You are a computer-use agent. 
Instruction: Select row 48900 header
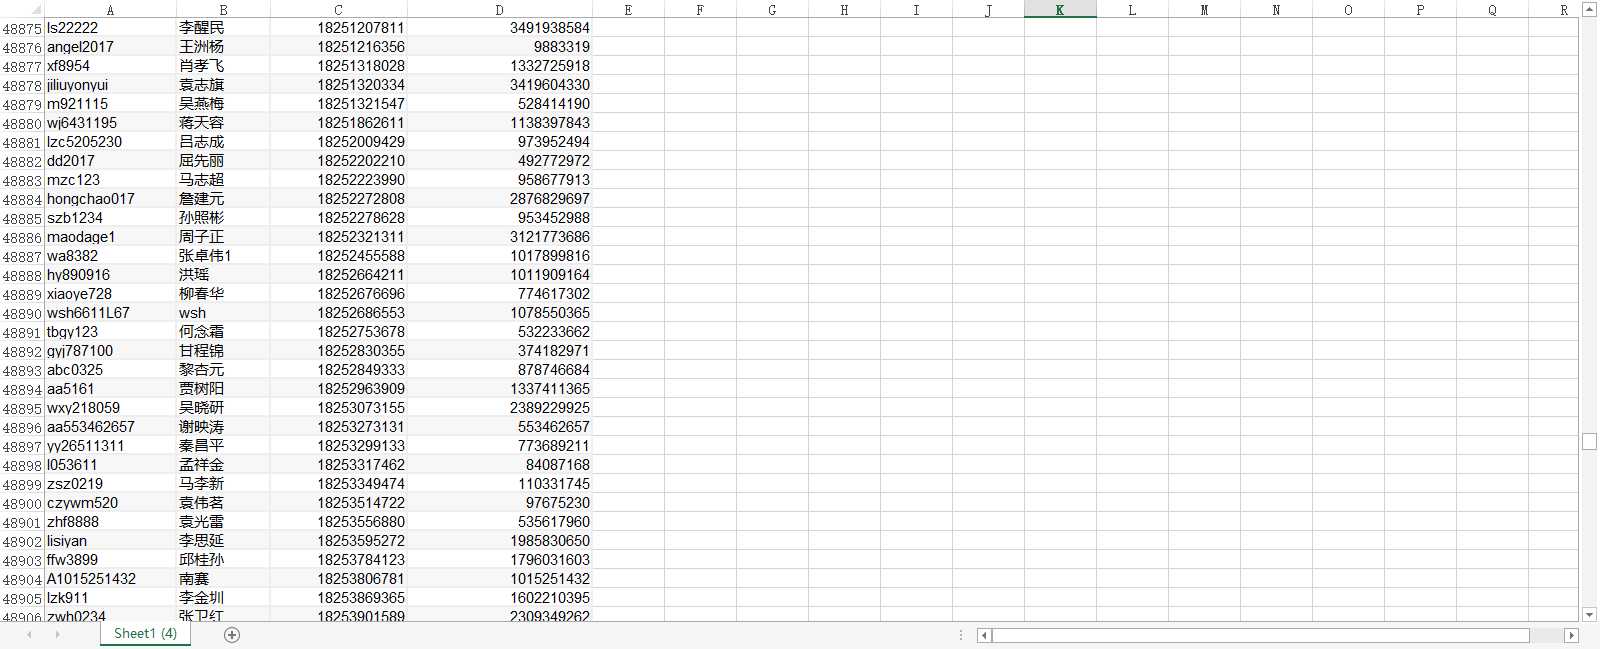[x=22, y=503]
